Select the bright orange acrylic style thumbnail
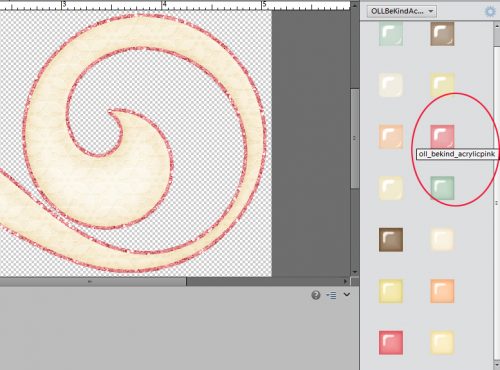Screen dimensions: 500x370 click(442, 291)
